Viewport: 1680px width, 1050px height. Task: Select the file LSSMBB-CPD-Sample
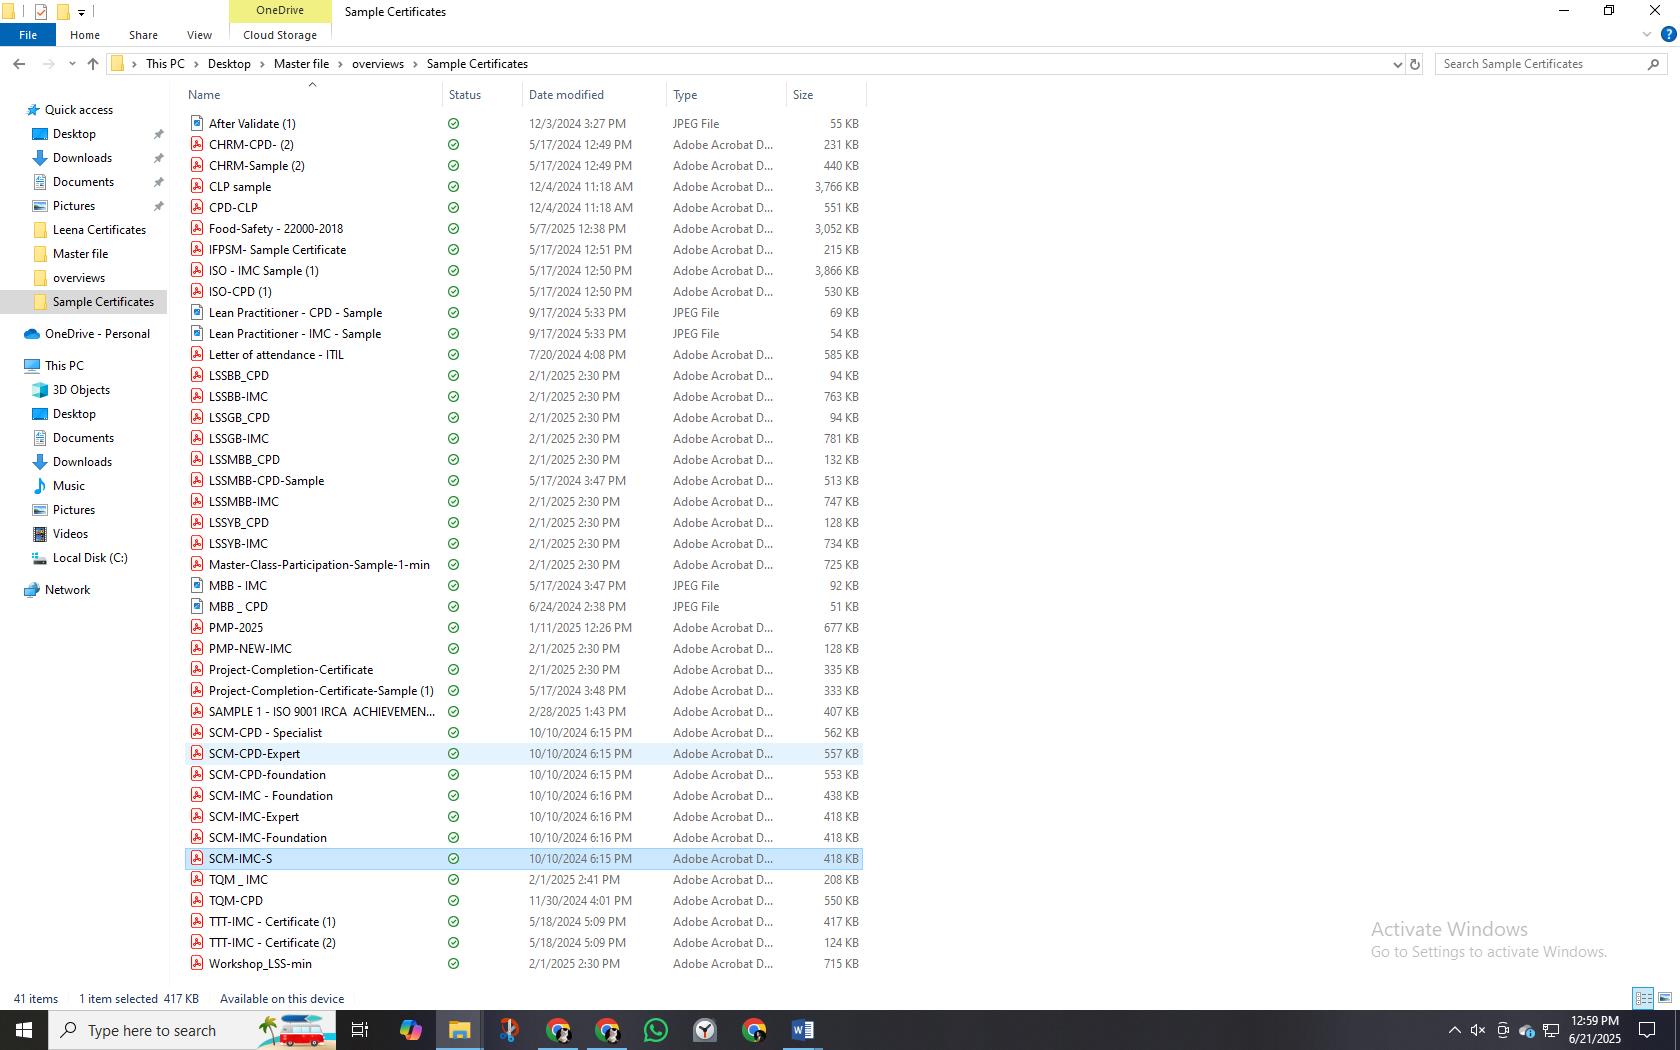pyautogui.click(x=266, y=481)
